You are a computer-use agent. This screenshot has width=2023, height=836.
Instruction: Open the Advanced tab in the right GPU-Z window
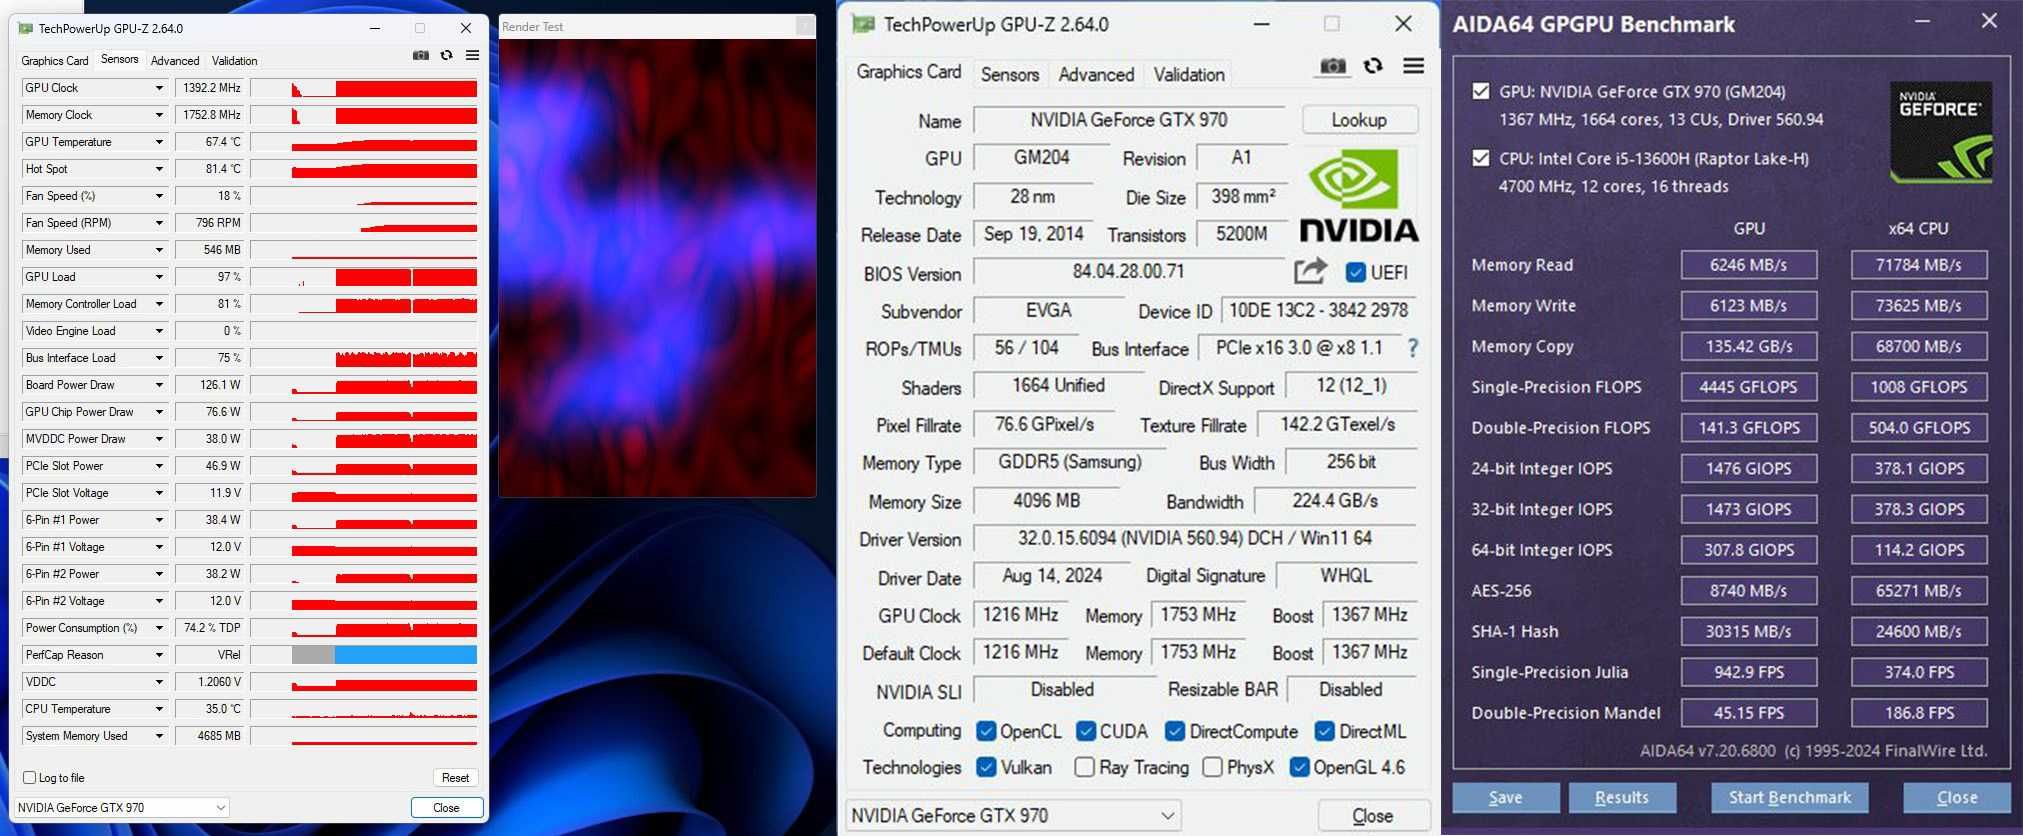click(x=1096, y=74)
